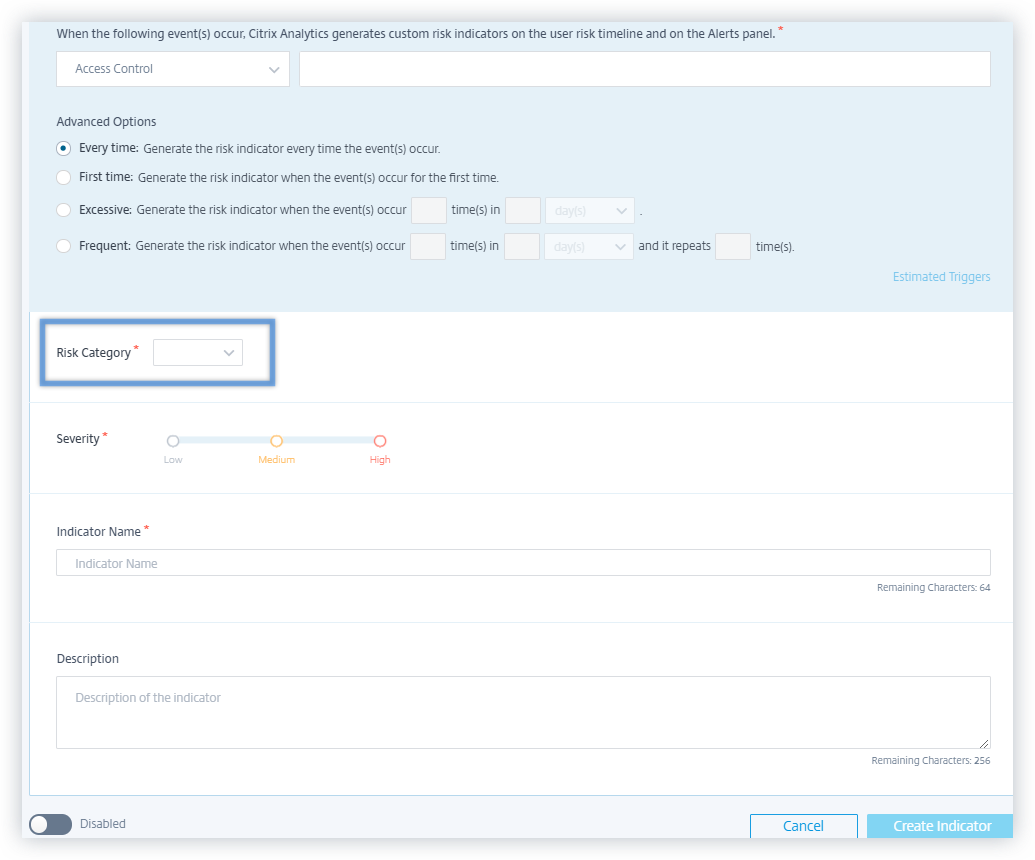Viewport: 1035px width, 860px height.
Task: Click the Frequent occurrence count field
Action: (428, 246)
